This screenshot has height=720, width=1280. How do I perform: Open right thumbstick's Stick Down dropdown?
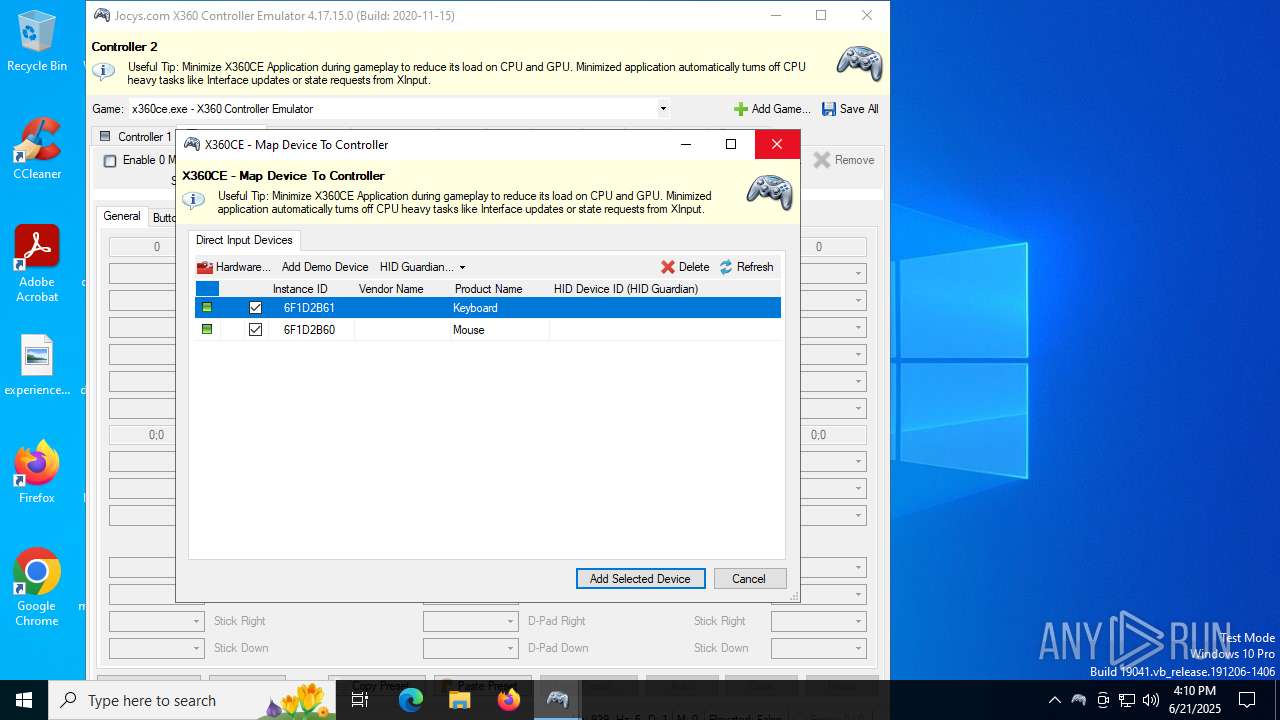(818, 648)
